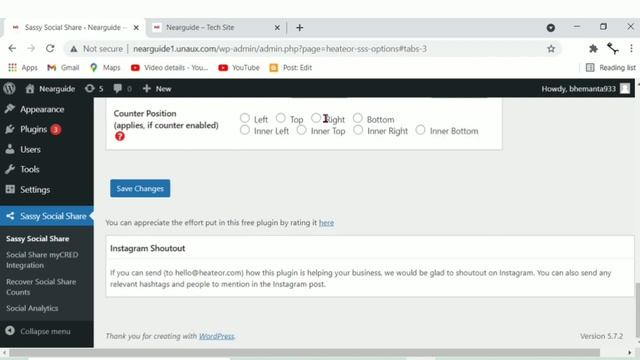Select the Bottom counter position radio
Image resolution: width=640 pixels, height=360 pixels.
[358, 118]
